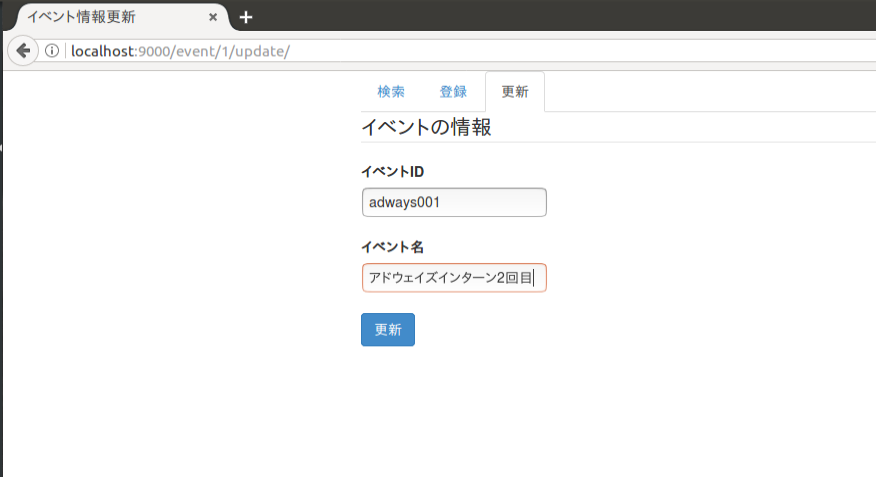Click the イベント名 text field
876x477 pixels.
click(454, 278)
